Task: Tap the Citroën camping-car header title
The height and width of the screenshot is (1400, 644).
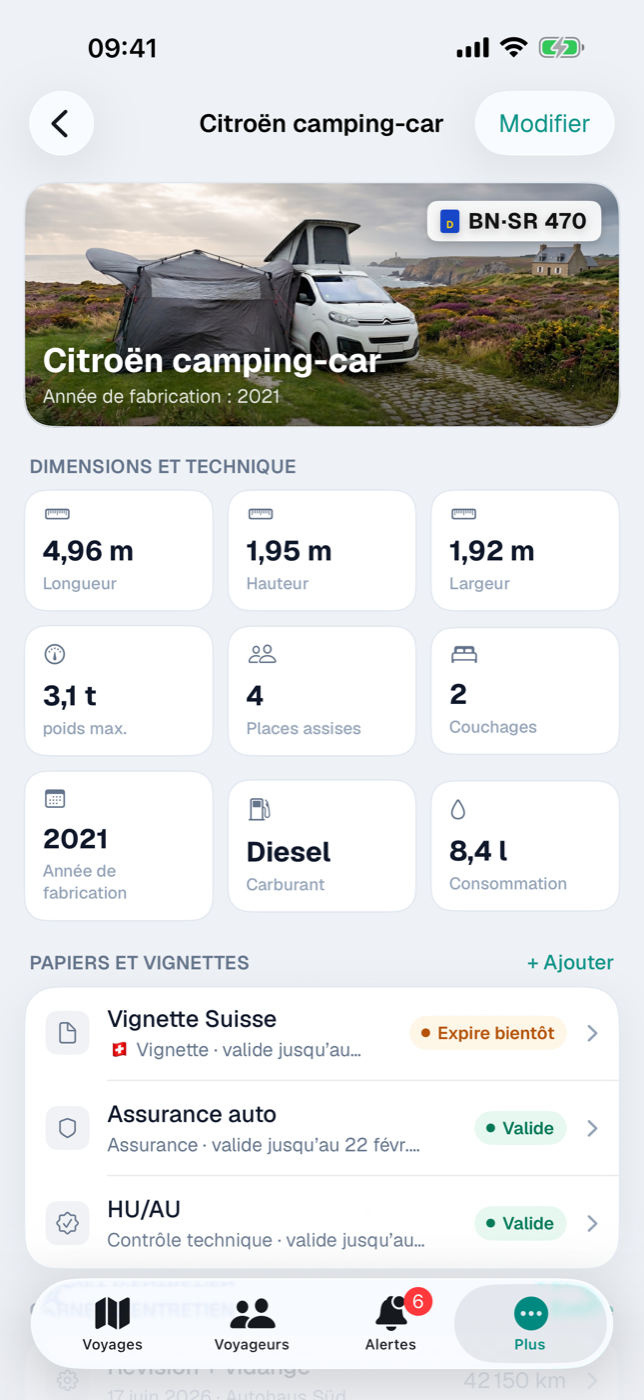Action: click(321, 123)
